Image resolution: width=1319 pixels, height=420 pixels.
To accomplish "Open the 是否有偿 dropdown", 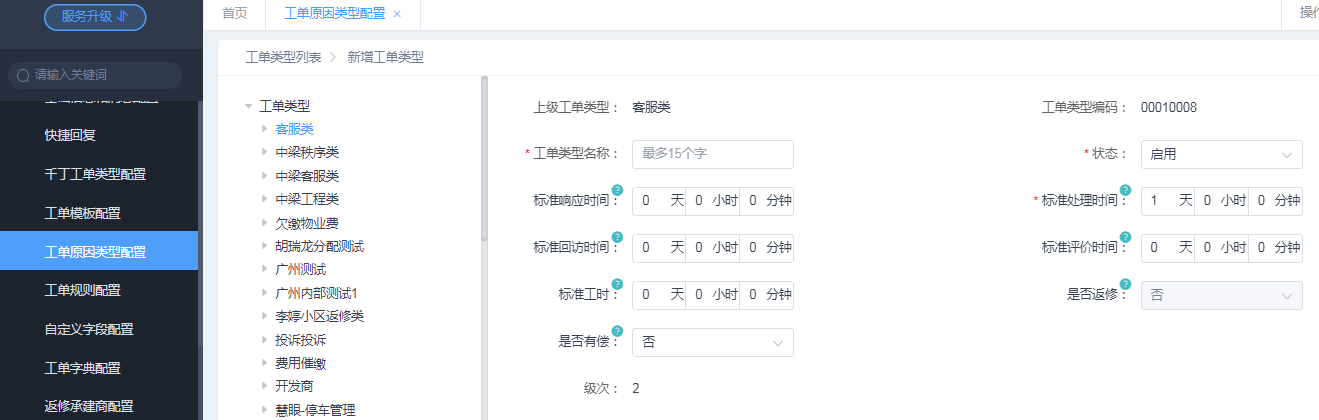I will click(x=712, y=342).
